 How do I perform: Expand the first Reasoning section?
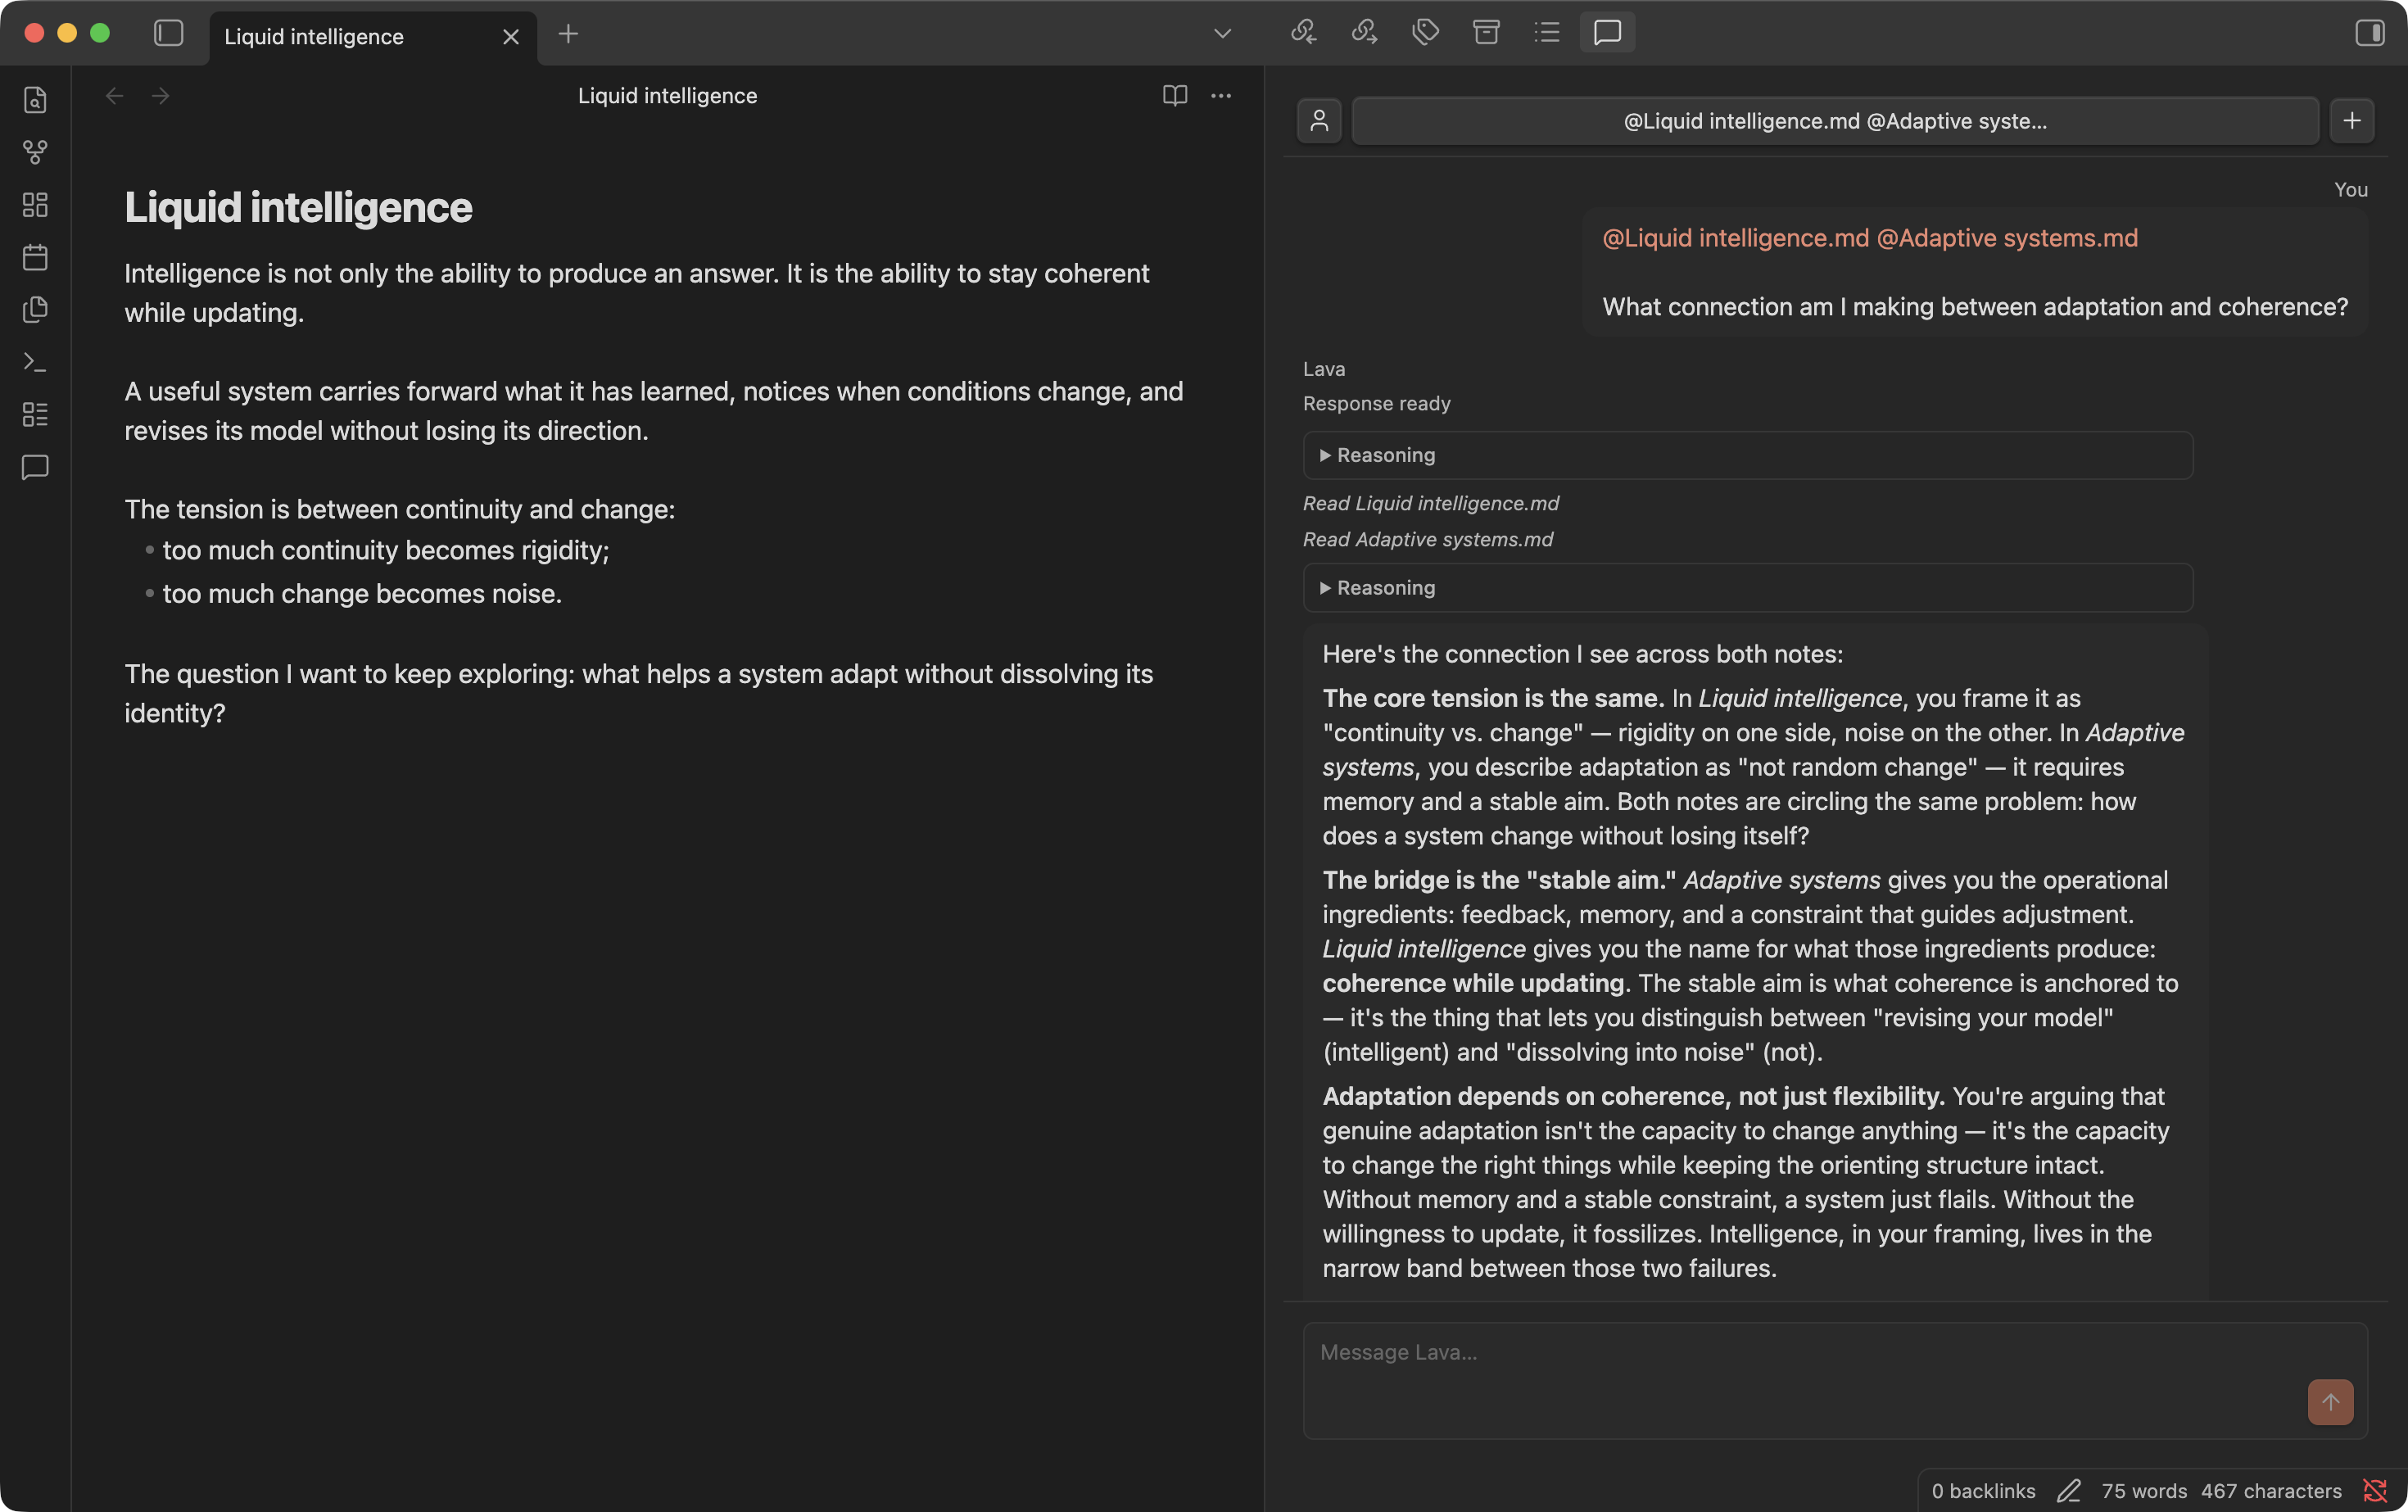point(1748,456)
